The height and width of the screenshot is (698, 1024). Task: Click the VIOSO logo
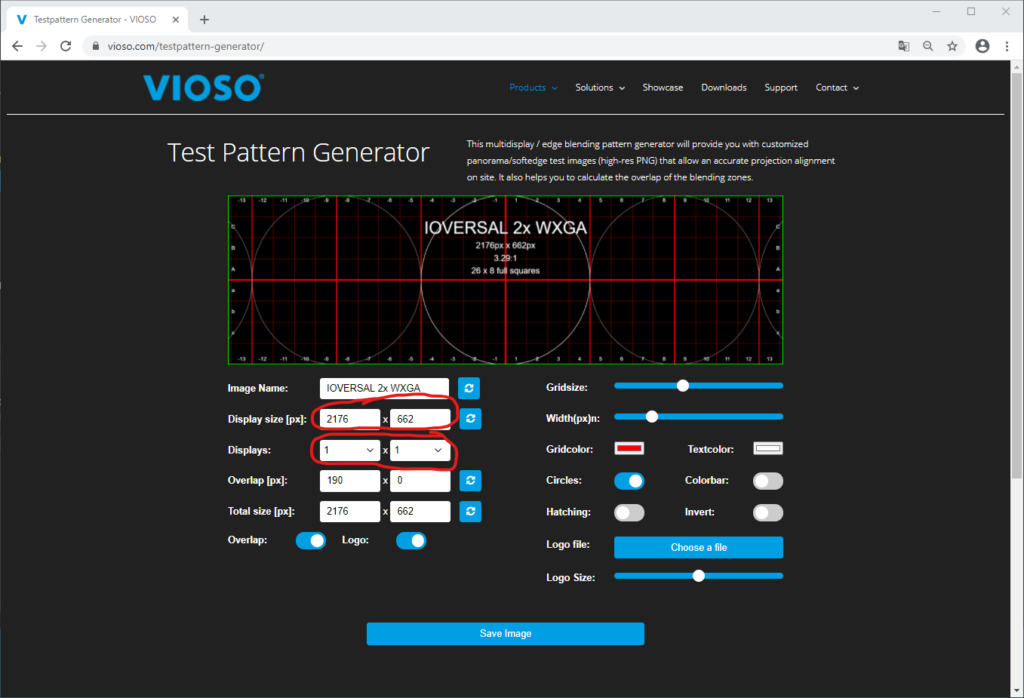203,88
